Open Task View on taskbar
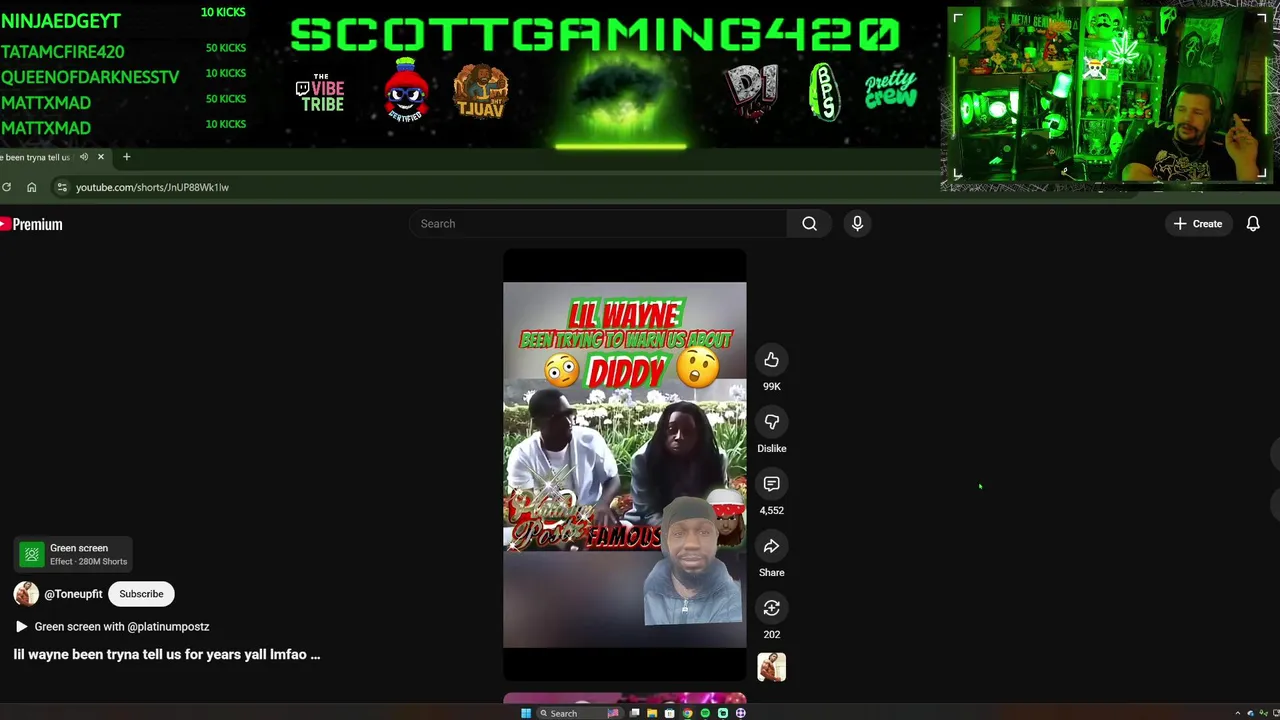 click(634, 713)
